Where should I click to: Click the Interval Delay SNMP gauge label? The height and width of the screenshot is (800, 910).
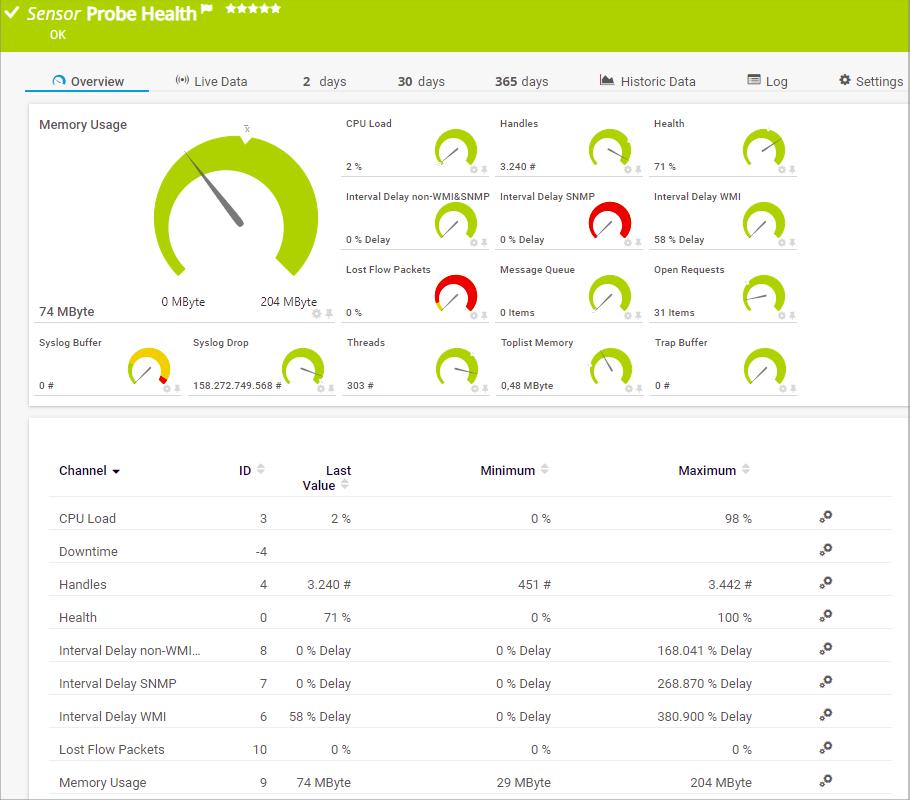(x=547, y=197)
